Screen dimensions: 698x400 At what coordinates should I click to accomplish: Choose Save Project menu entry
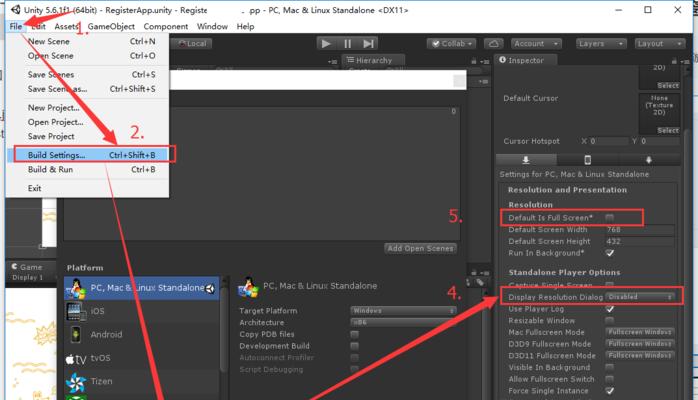pyautogui.click(x=88, y=136)
